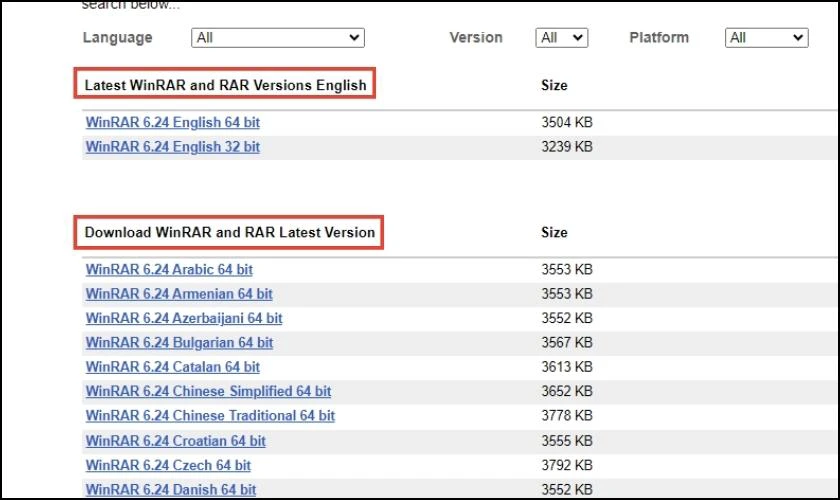Download WinRAR 6.24 English 64 bit
The image size is (840, 500).
point(172,122)
